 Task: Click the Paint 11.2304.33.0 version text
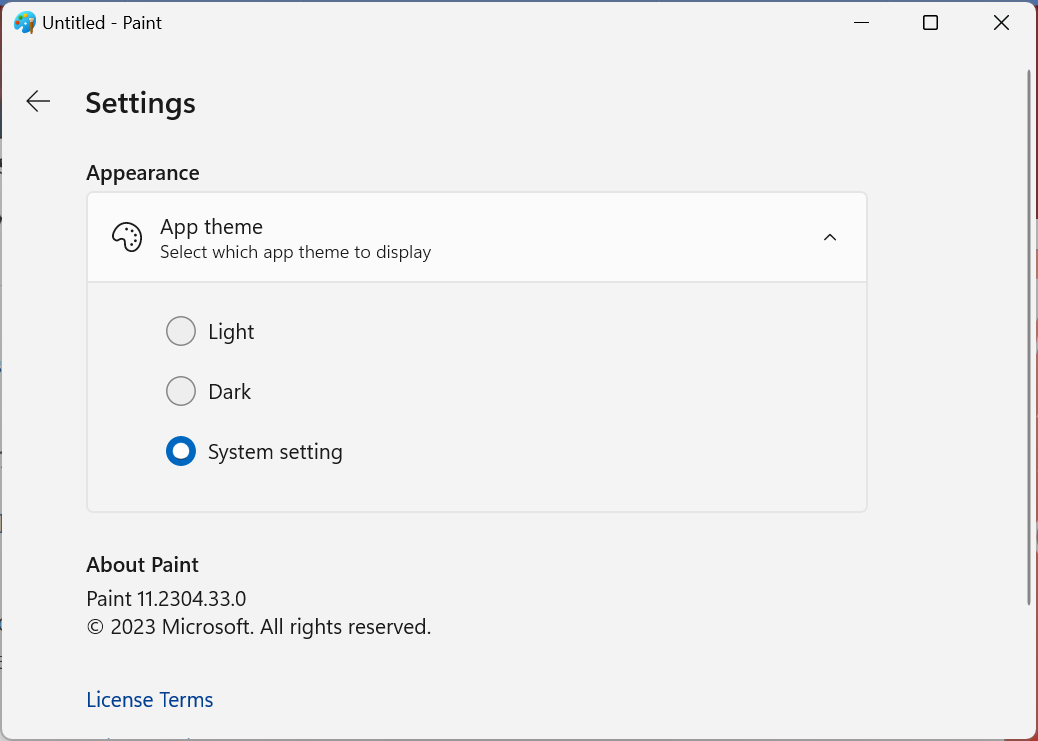166,599
